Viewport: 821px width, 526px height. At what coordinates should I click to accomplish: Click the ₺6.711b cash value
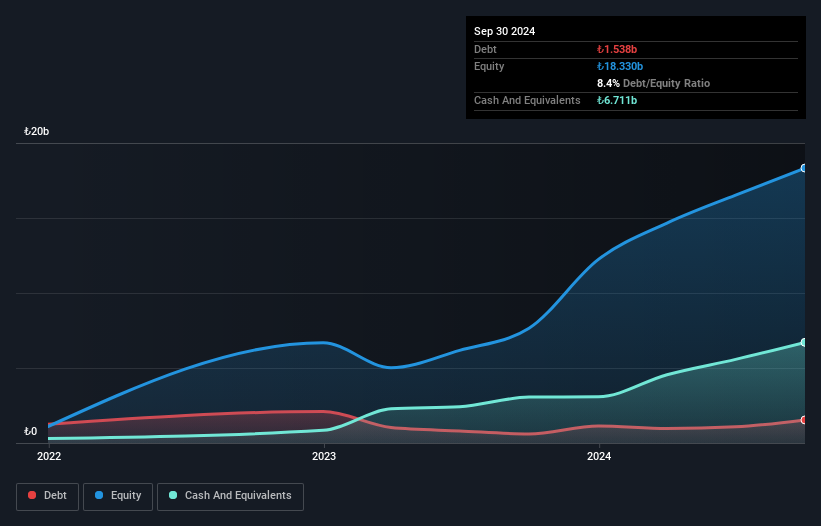(617, 100)
